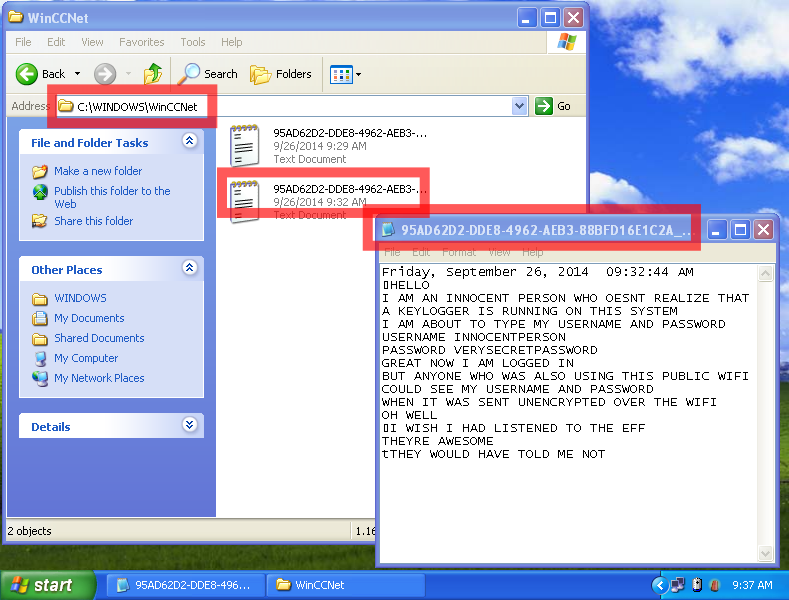
Task: Expand the Details panel
Action: pyautogui.click(x=189, y=424)
